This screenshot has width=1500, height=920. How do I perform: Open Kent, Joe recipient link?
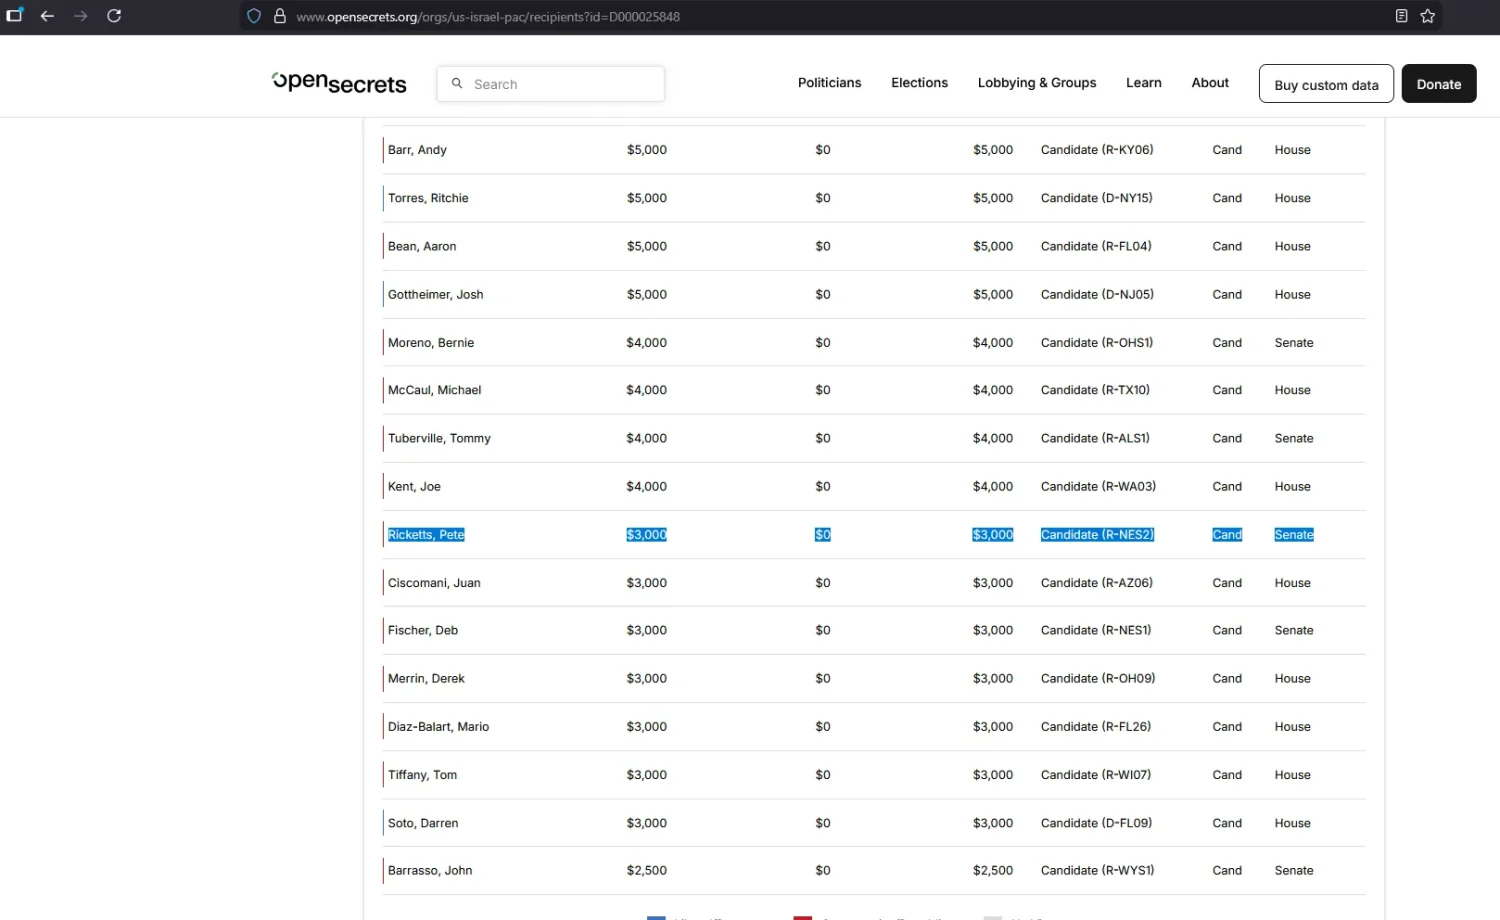point(414,486)
